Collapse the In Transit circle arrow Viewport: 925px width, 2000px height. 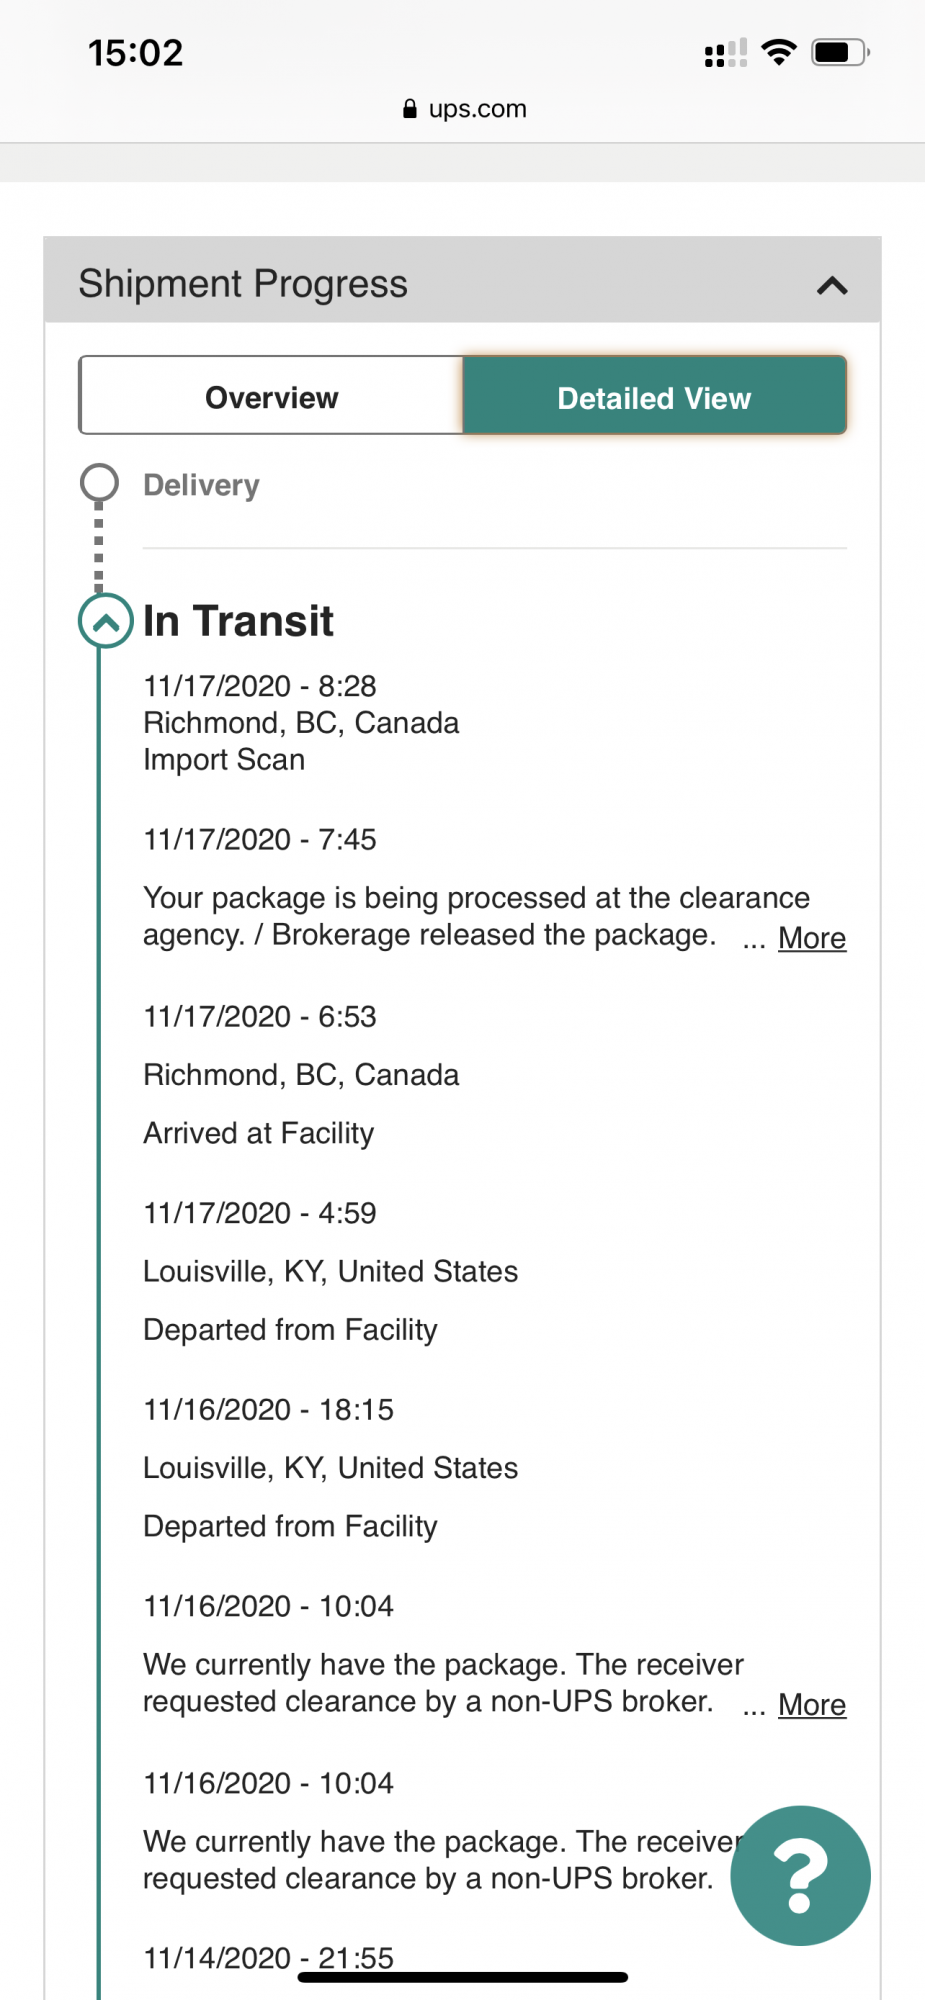[x=106, y=621]
